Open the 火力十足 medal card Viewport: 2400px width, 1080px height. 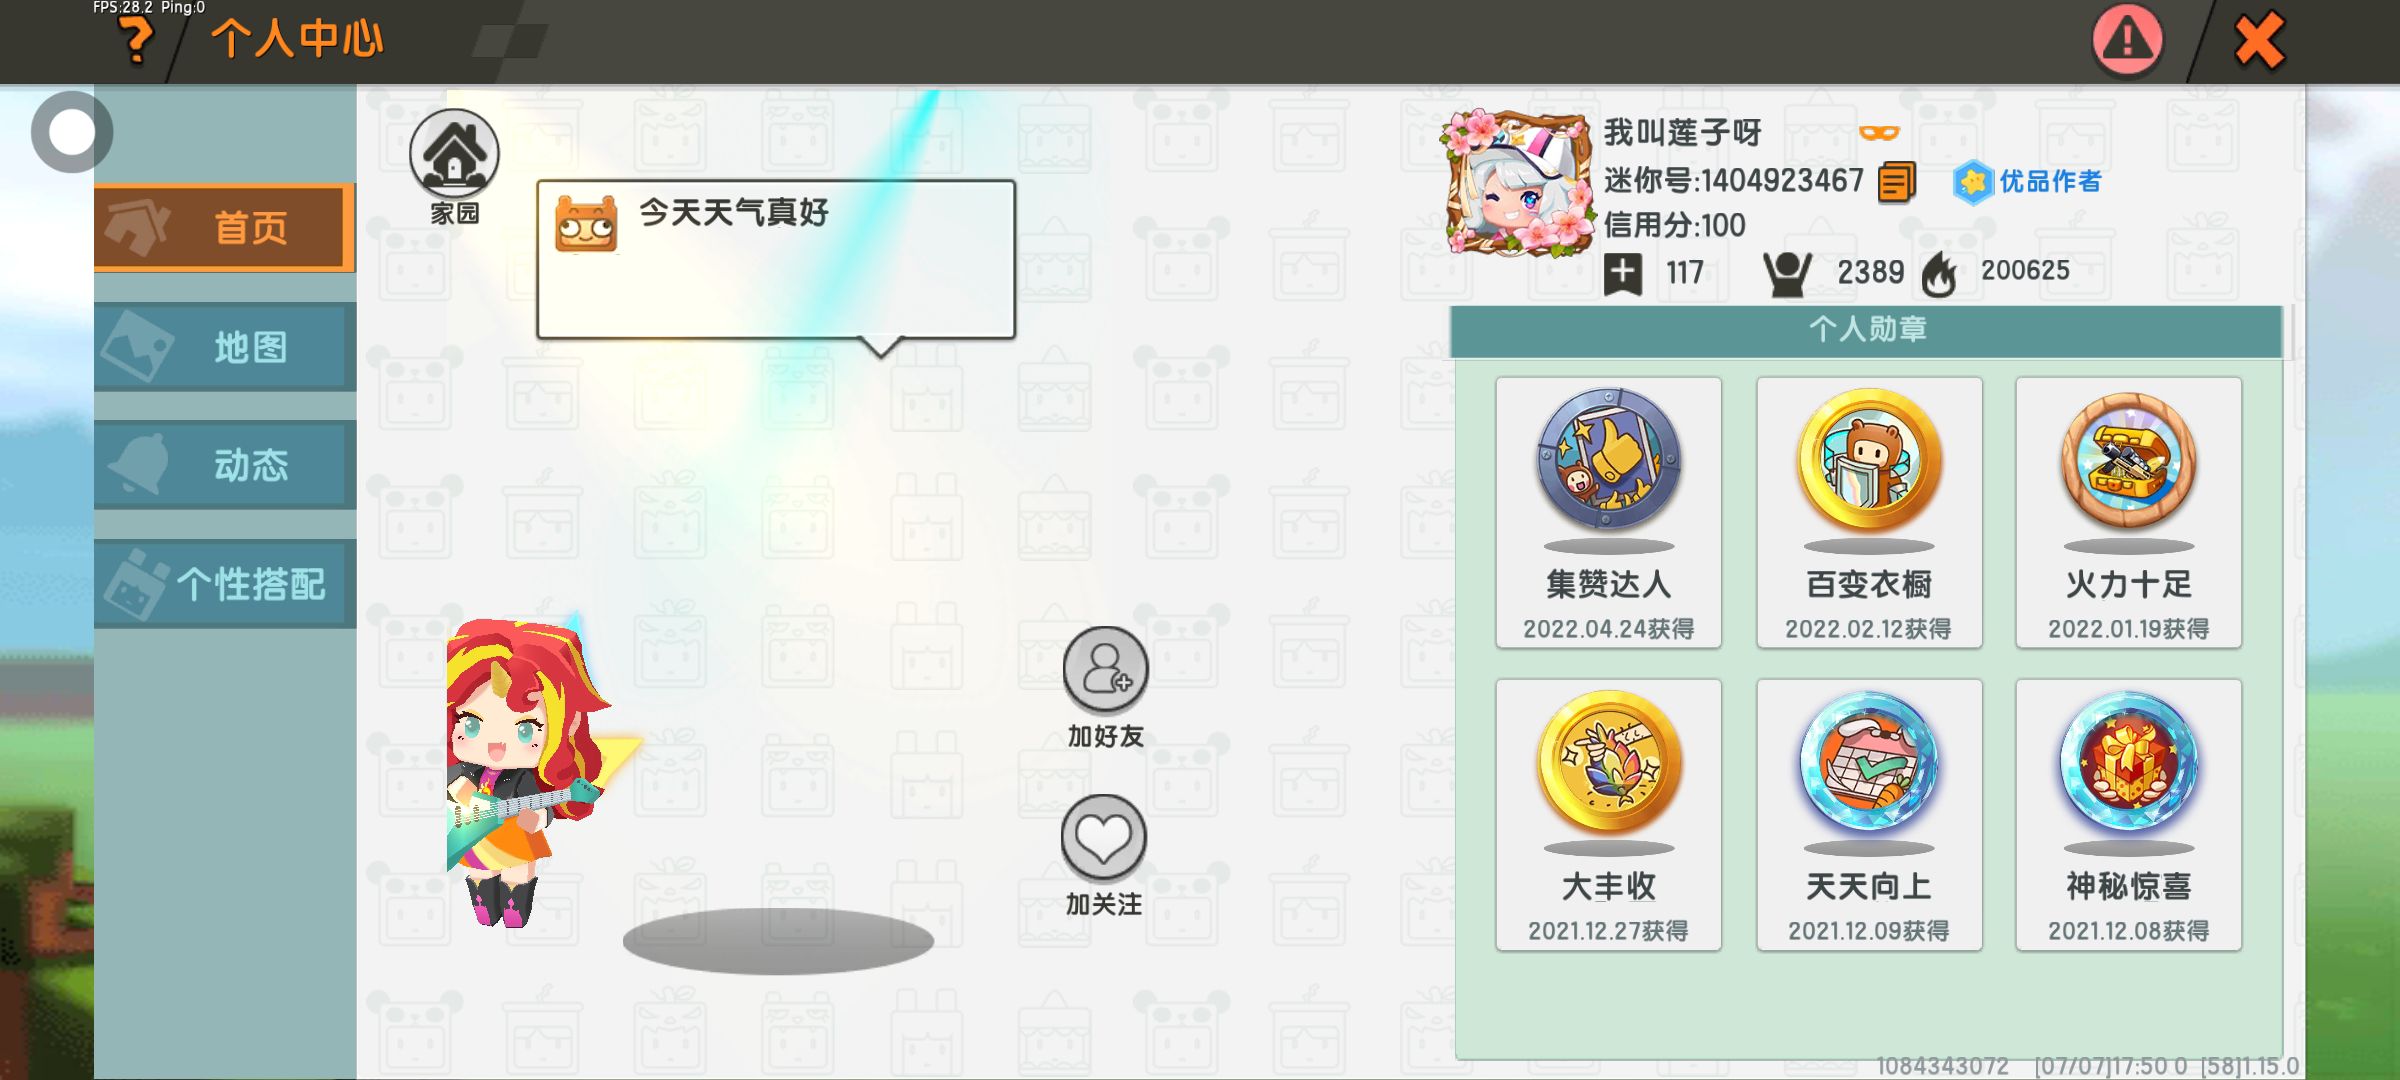(x=2129, y=513)
